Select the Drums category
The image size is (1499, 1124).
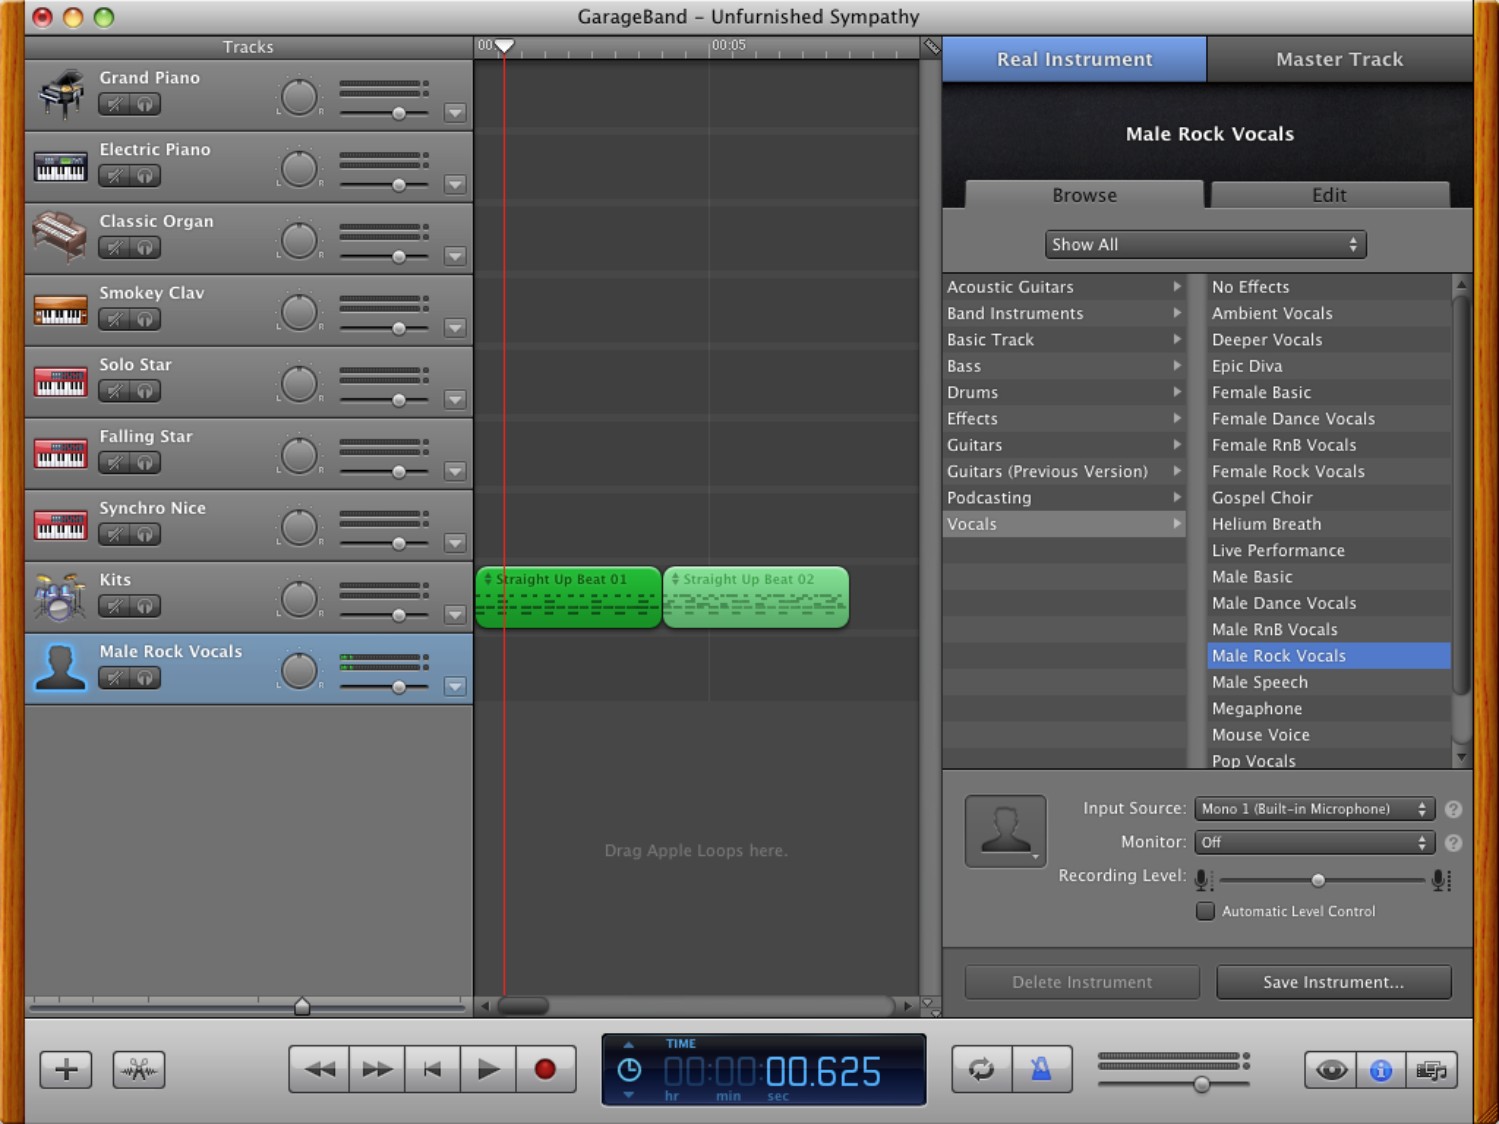point(1064,392)
